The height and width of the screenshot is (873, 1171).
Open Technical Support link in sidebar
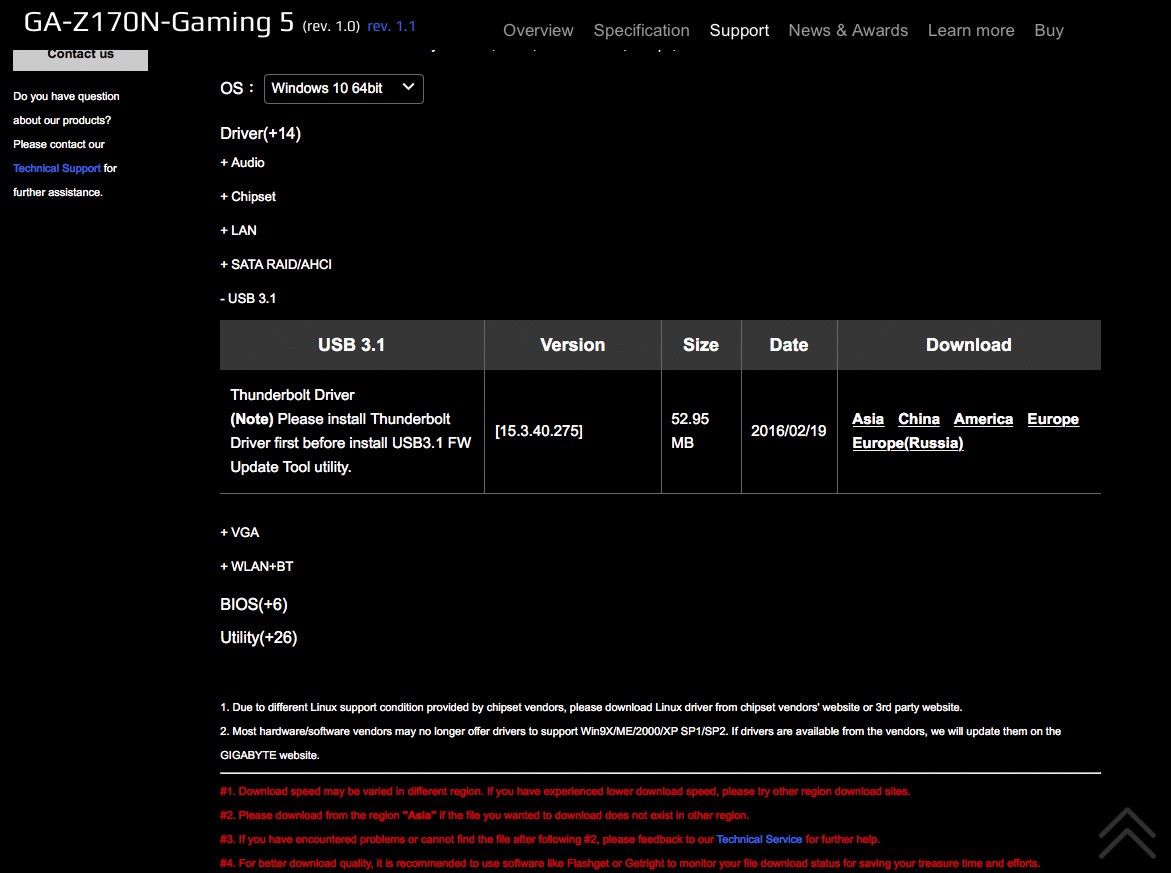coord(57,169)
